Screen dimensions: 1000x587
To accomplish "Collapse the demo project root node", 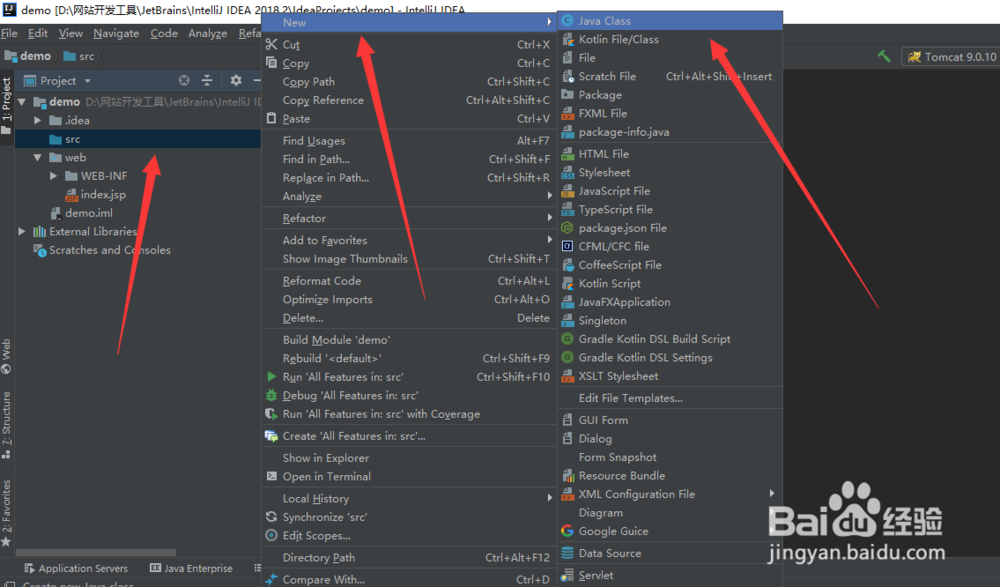I will pos(22,101).
